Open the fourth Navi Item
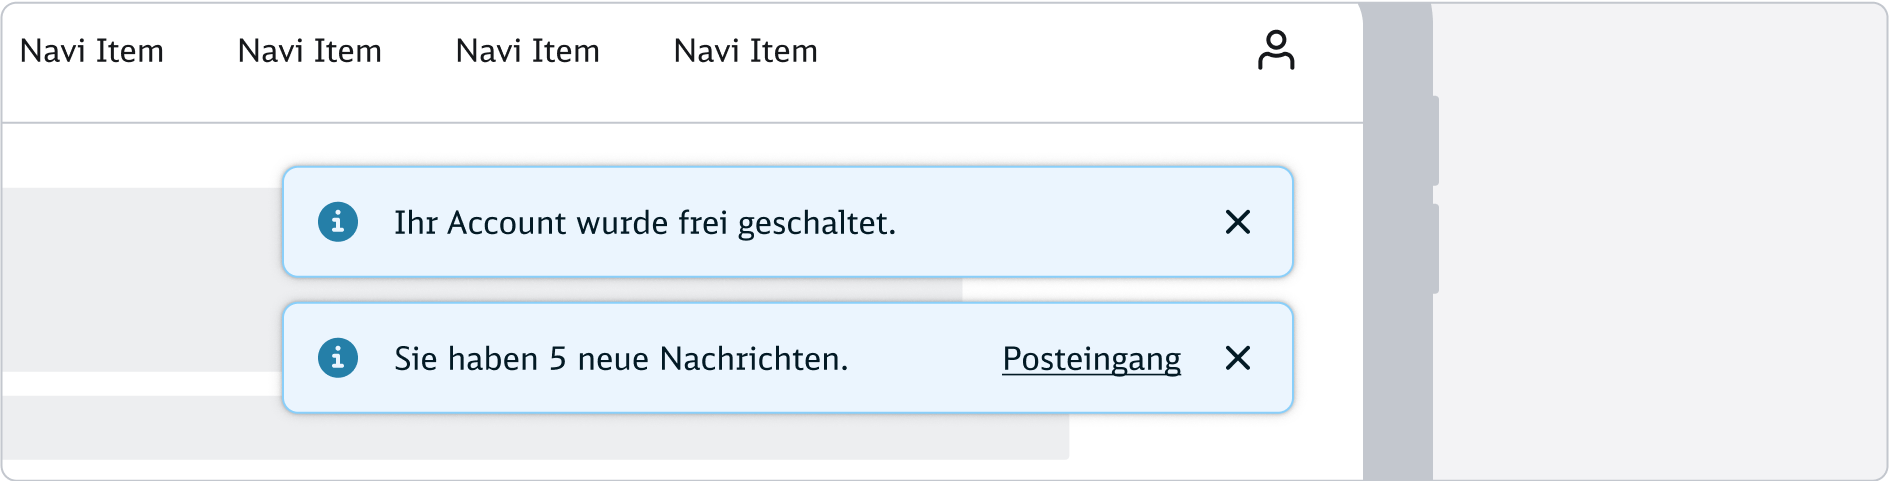 coord(745,51)
